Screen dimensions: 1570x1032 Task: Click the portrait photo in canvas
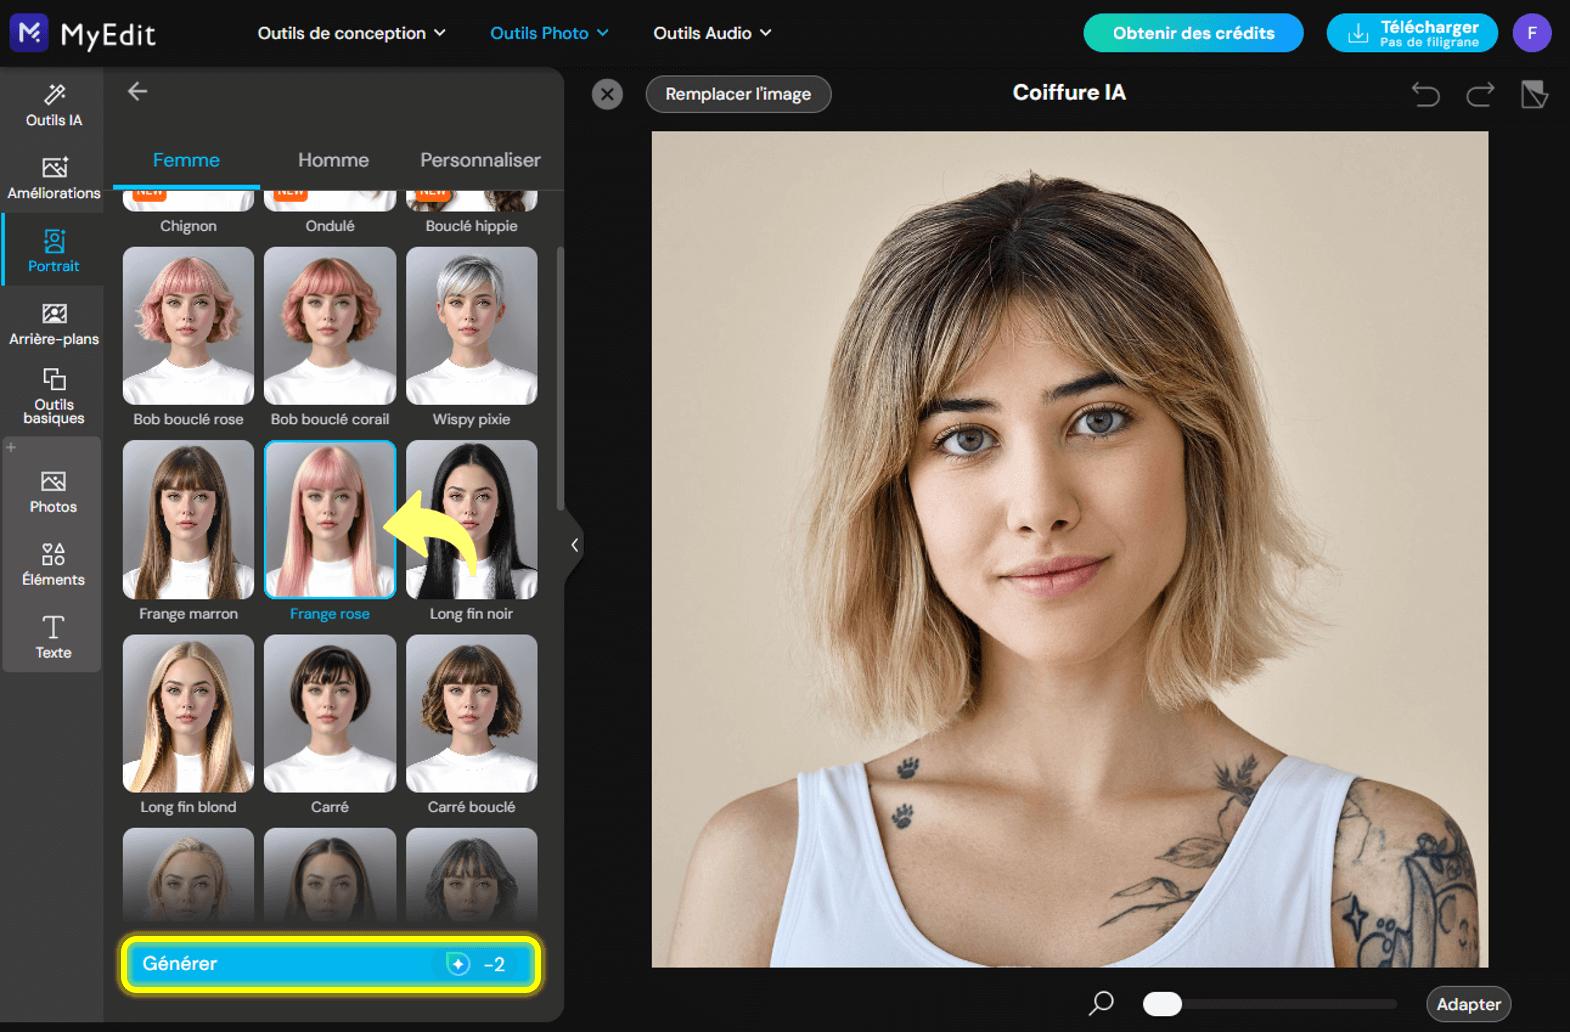tap(1070, 549)
